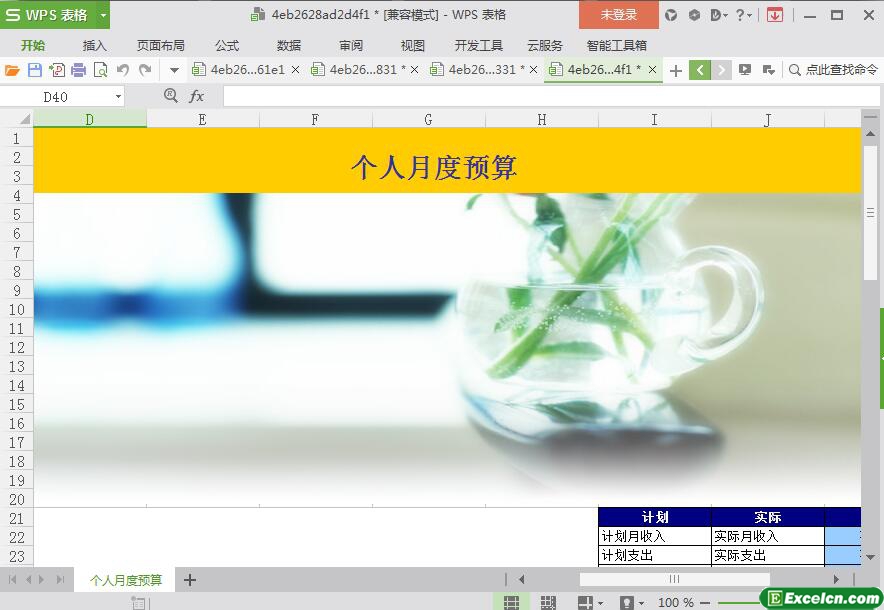Open the 云服务 ribbon tab

(545, 46)
